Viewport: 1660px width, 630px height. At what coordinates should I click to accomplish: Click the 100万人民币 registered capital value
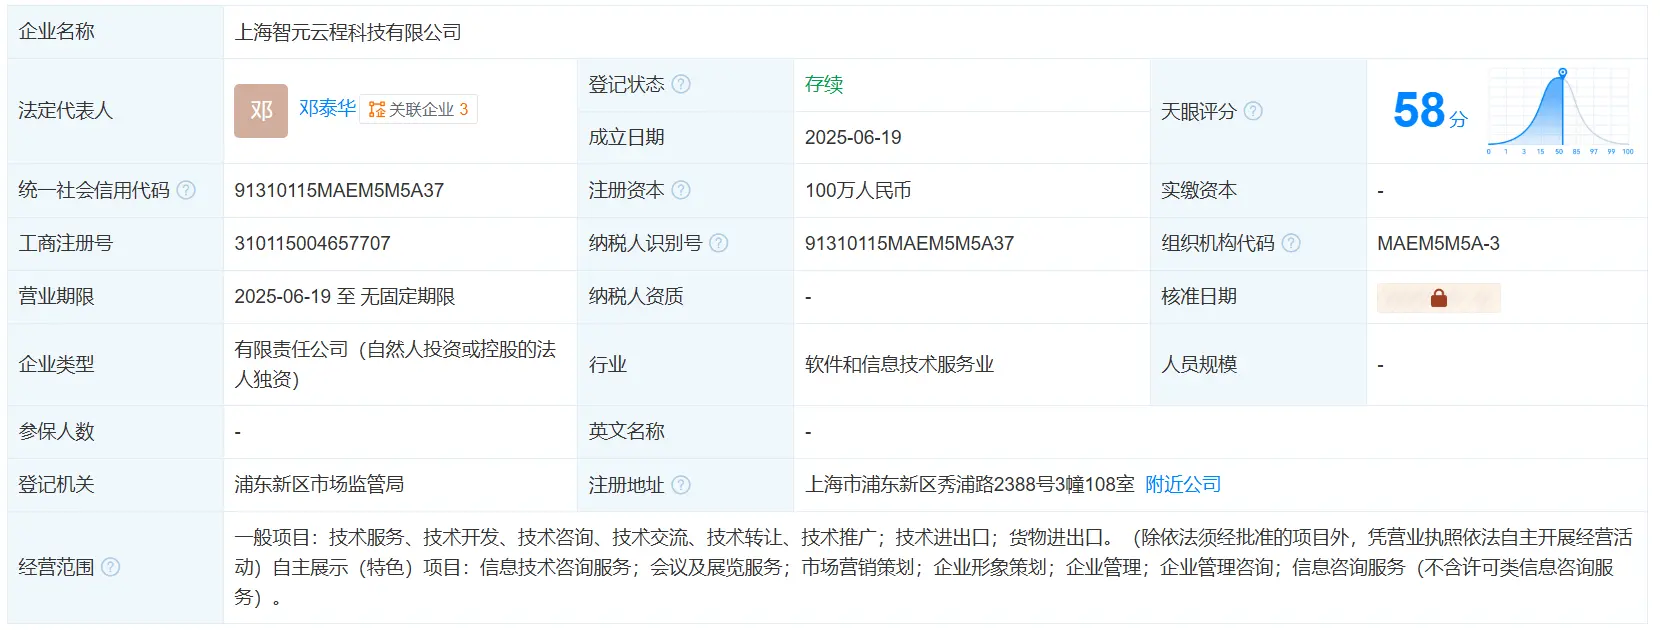click(x=858, y=190)
